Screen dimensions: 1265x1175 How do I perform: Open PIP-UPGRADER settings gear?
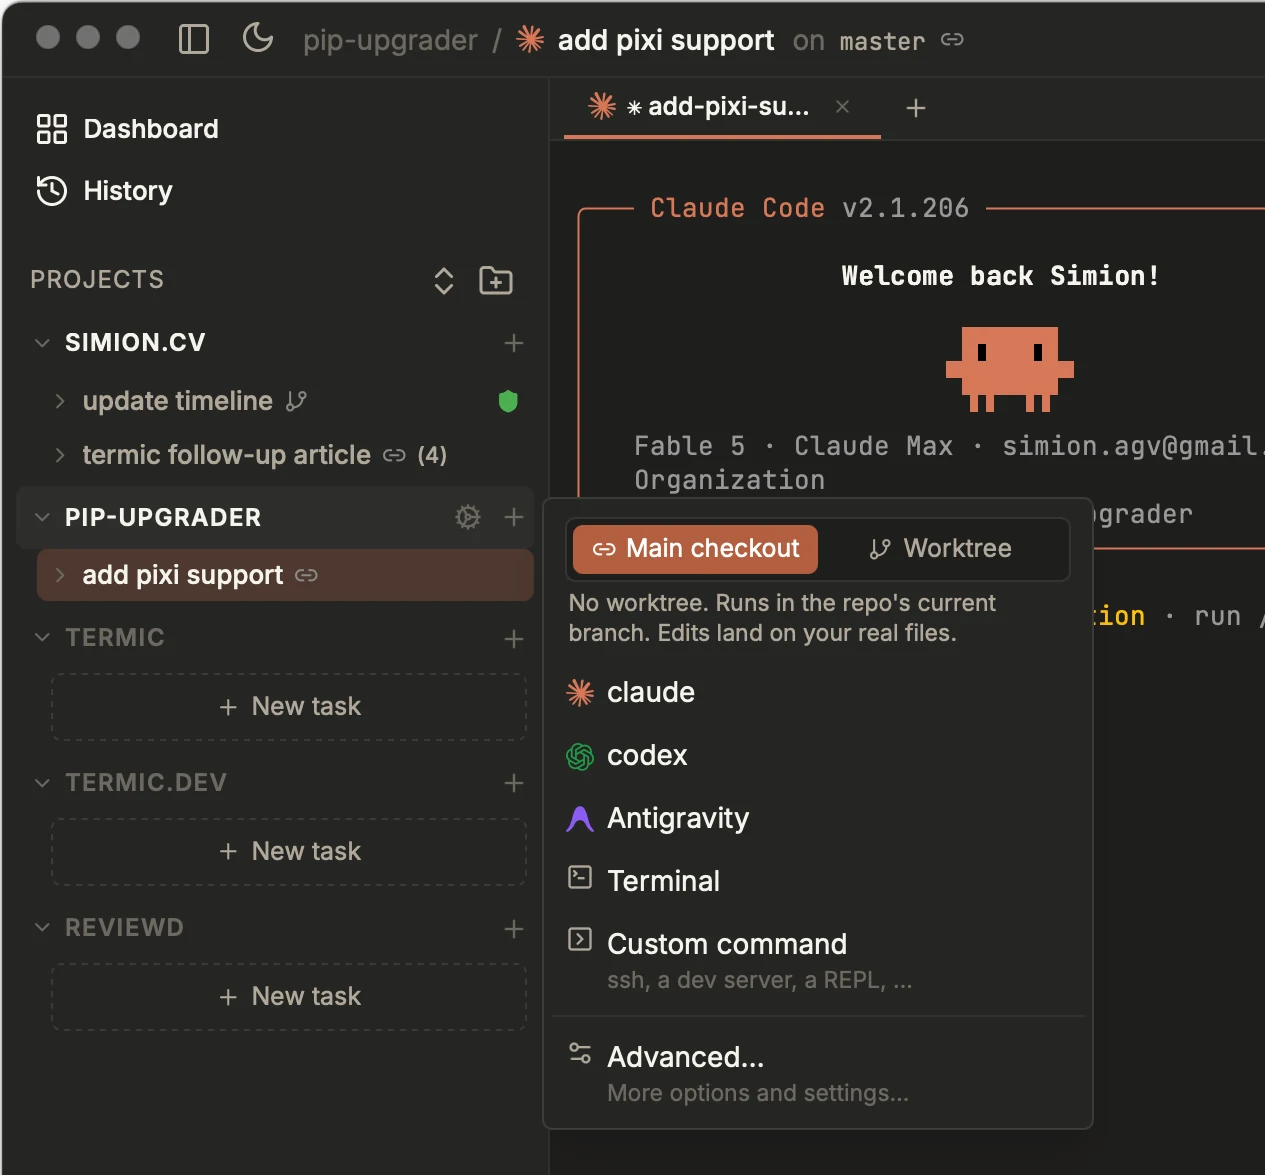coord(468,517)
